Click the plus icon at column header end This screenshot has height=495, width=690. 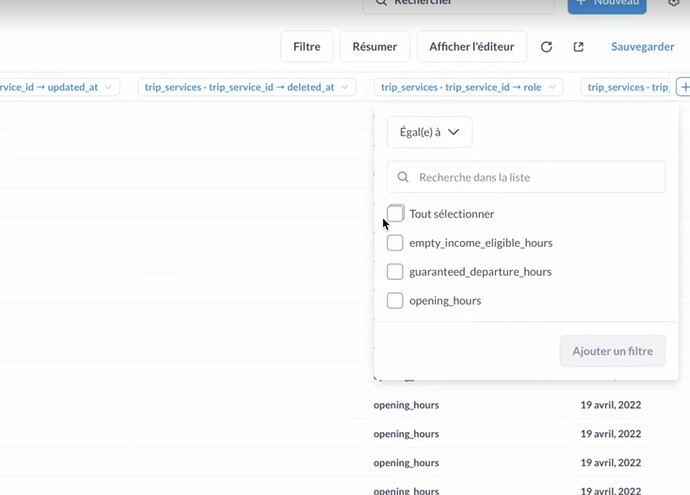click(684, 87)
